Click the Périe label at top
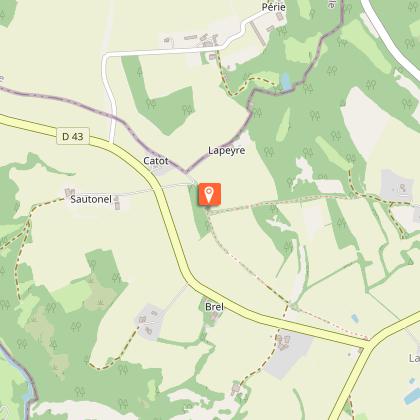Viewport: 420px width, 420px height. click(x=273, y=7)
